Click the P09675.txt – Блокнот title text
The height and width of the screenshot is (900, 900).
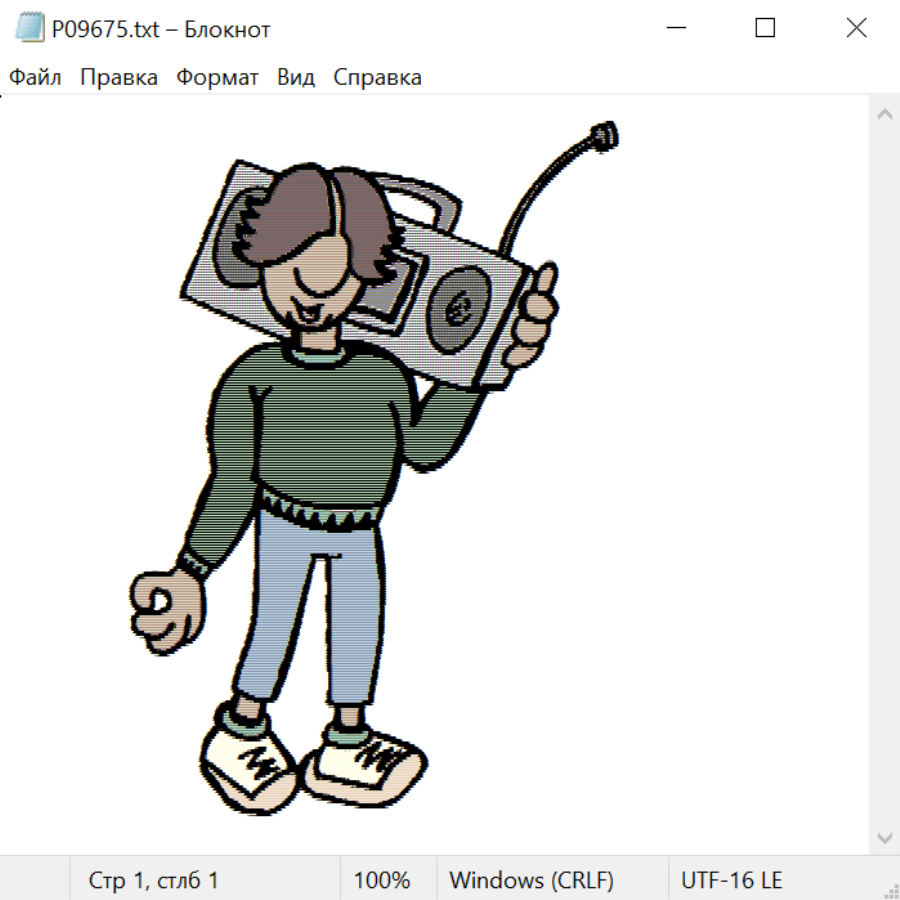point(160,30)
